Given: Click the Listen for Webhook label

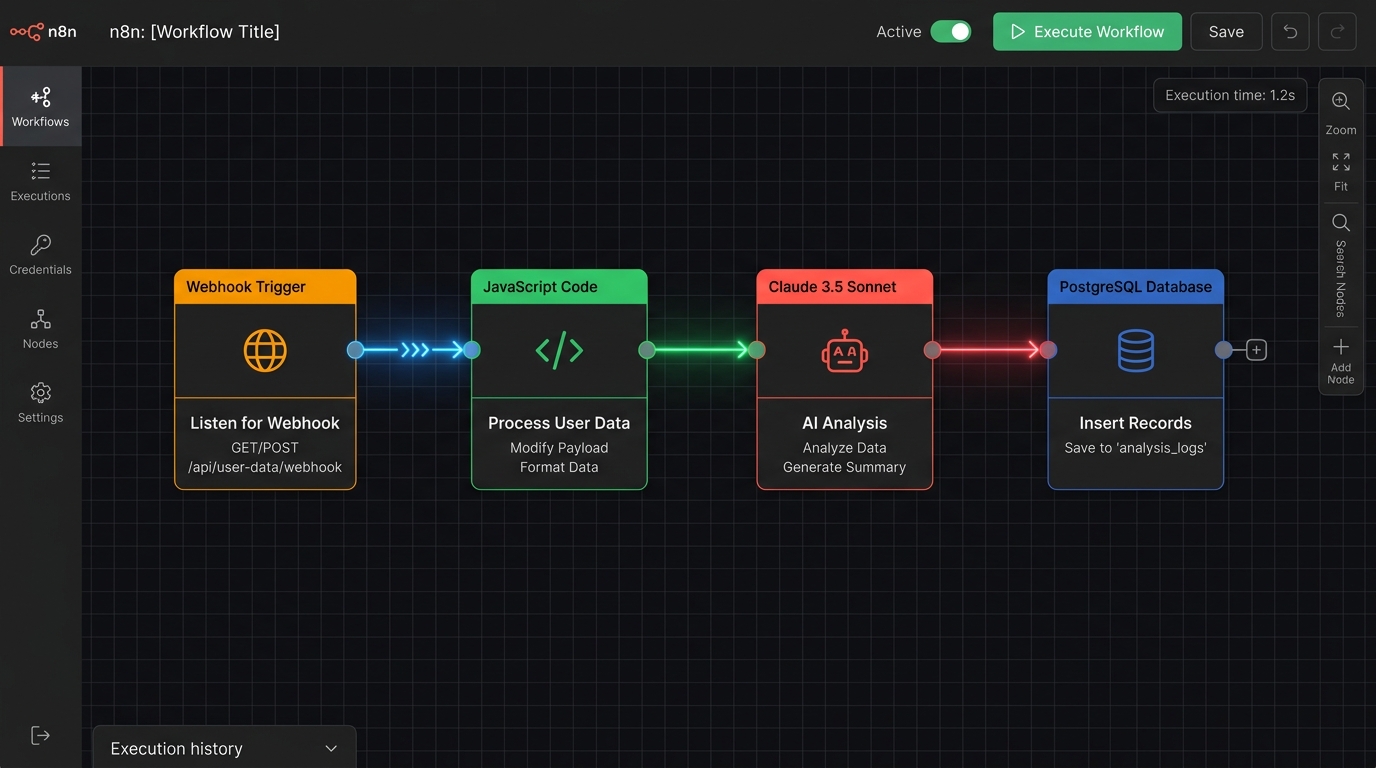Looking at the screenshot, I should [265, 423].
